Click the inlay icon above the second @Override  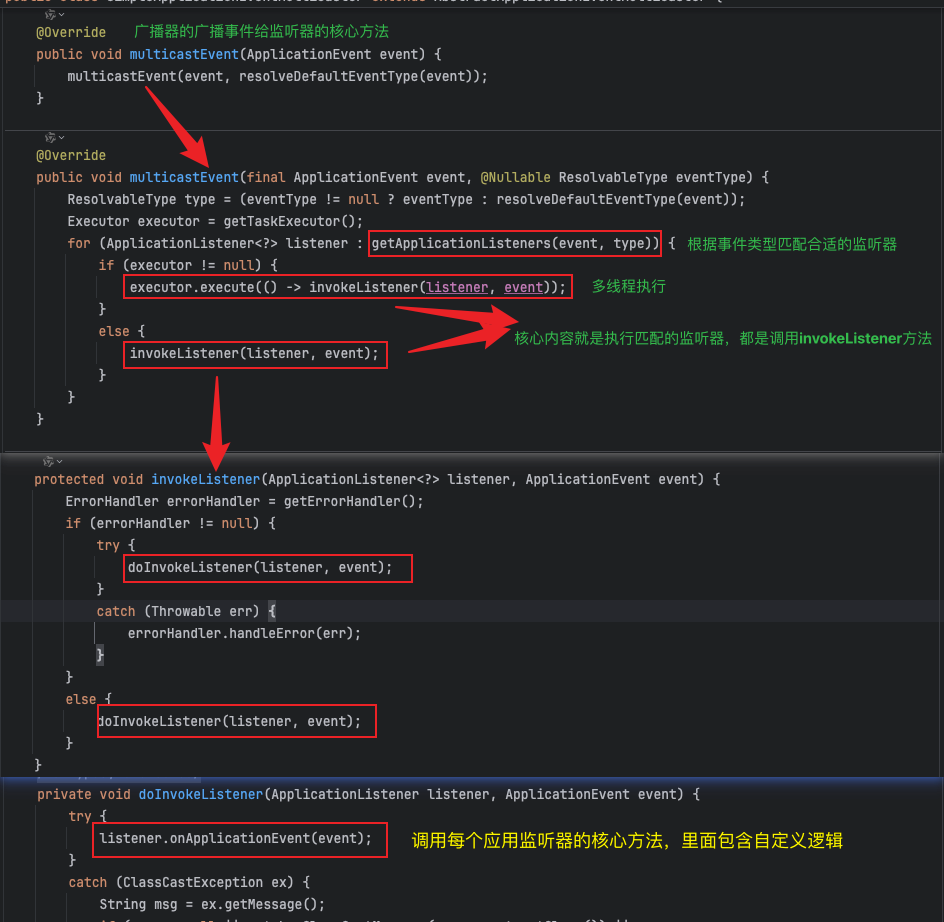[x=50, y=137]
